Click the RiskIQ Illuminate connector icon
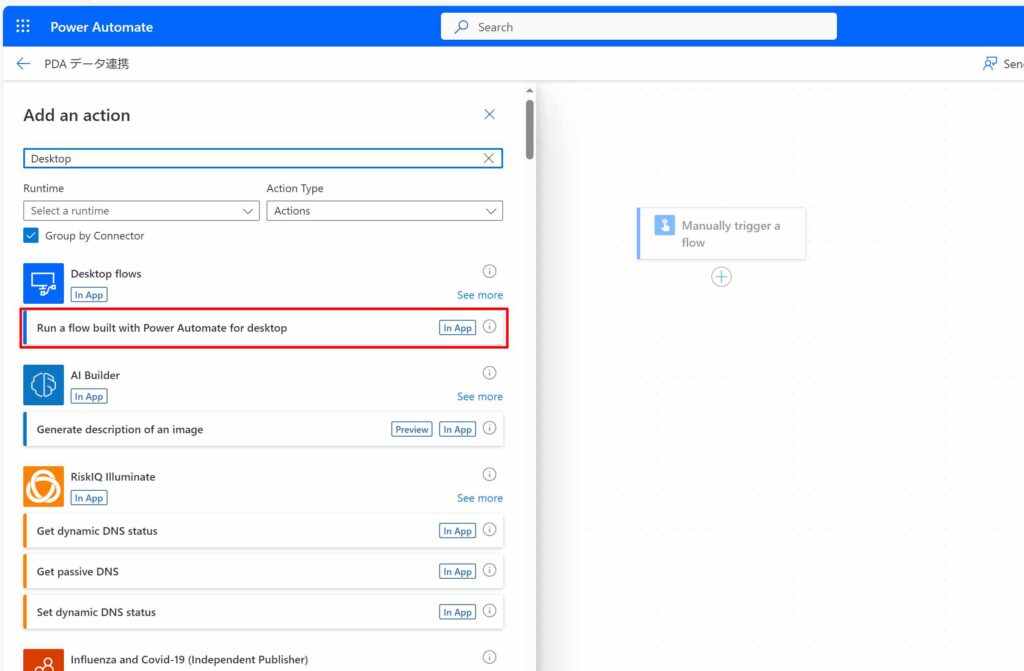 43,486
